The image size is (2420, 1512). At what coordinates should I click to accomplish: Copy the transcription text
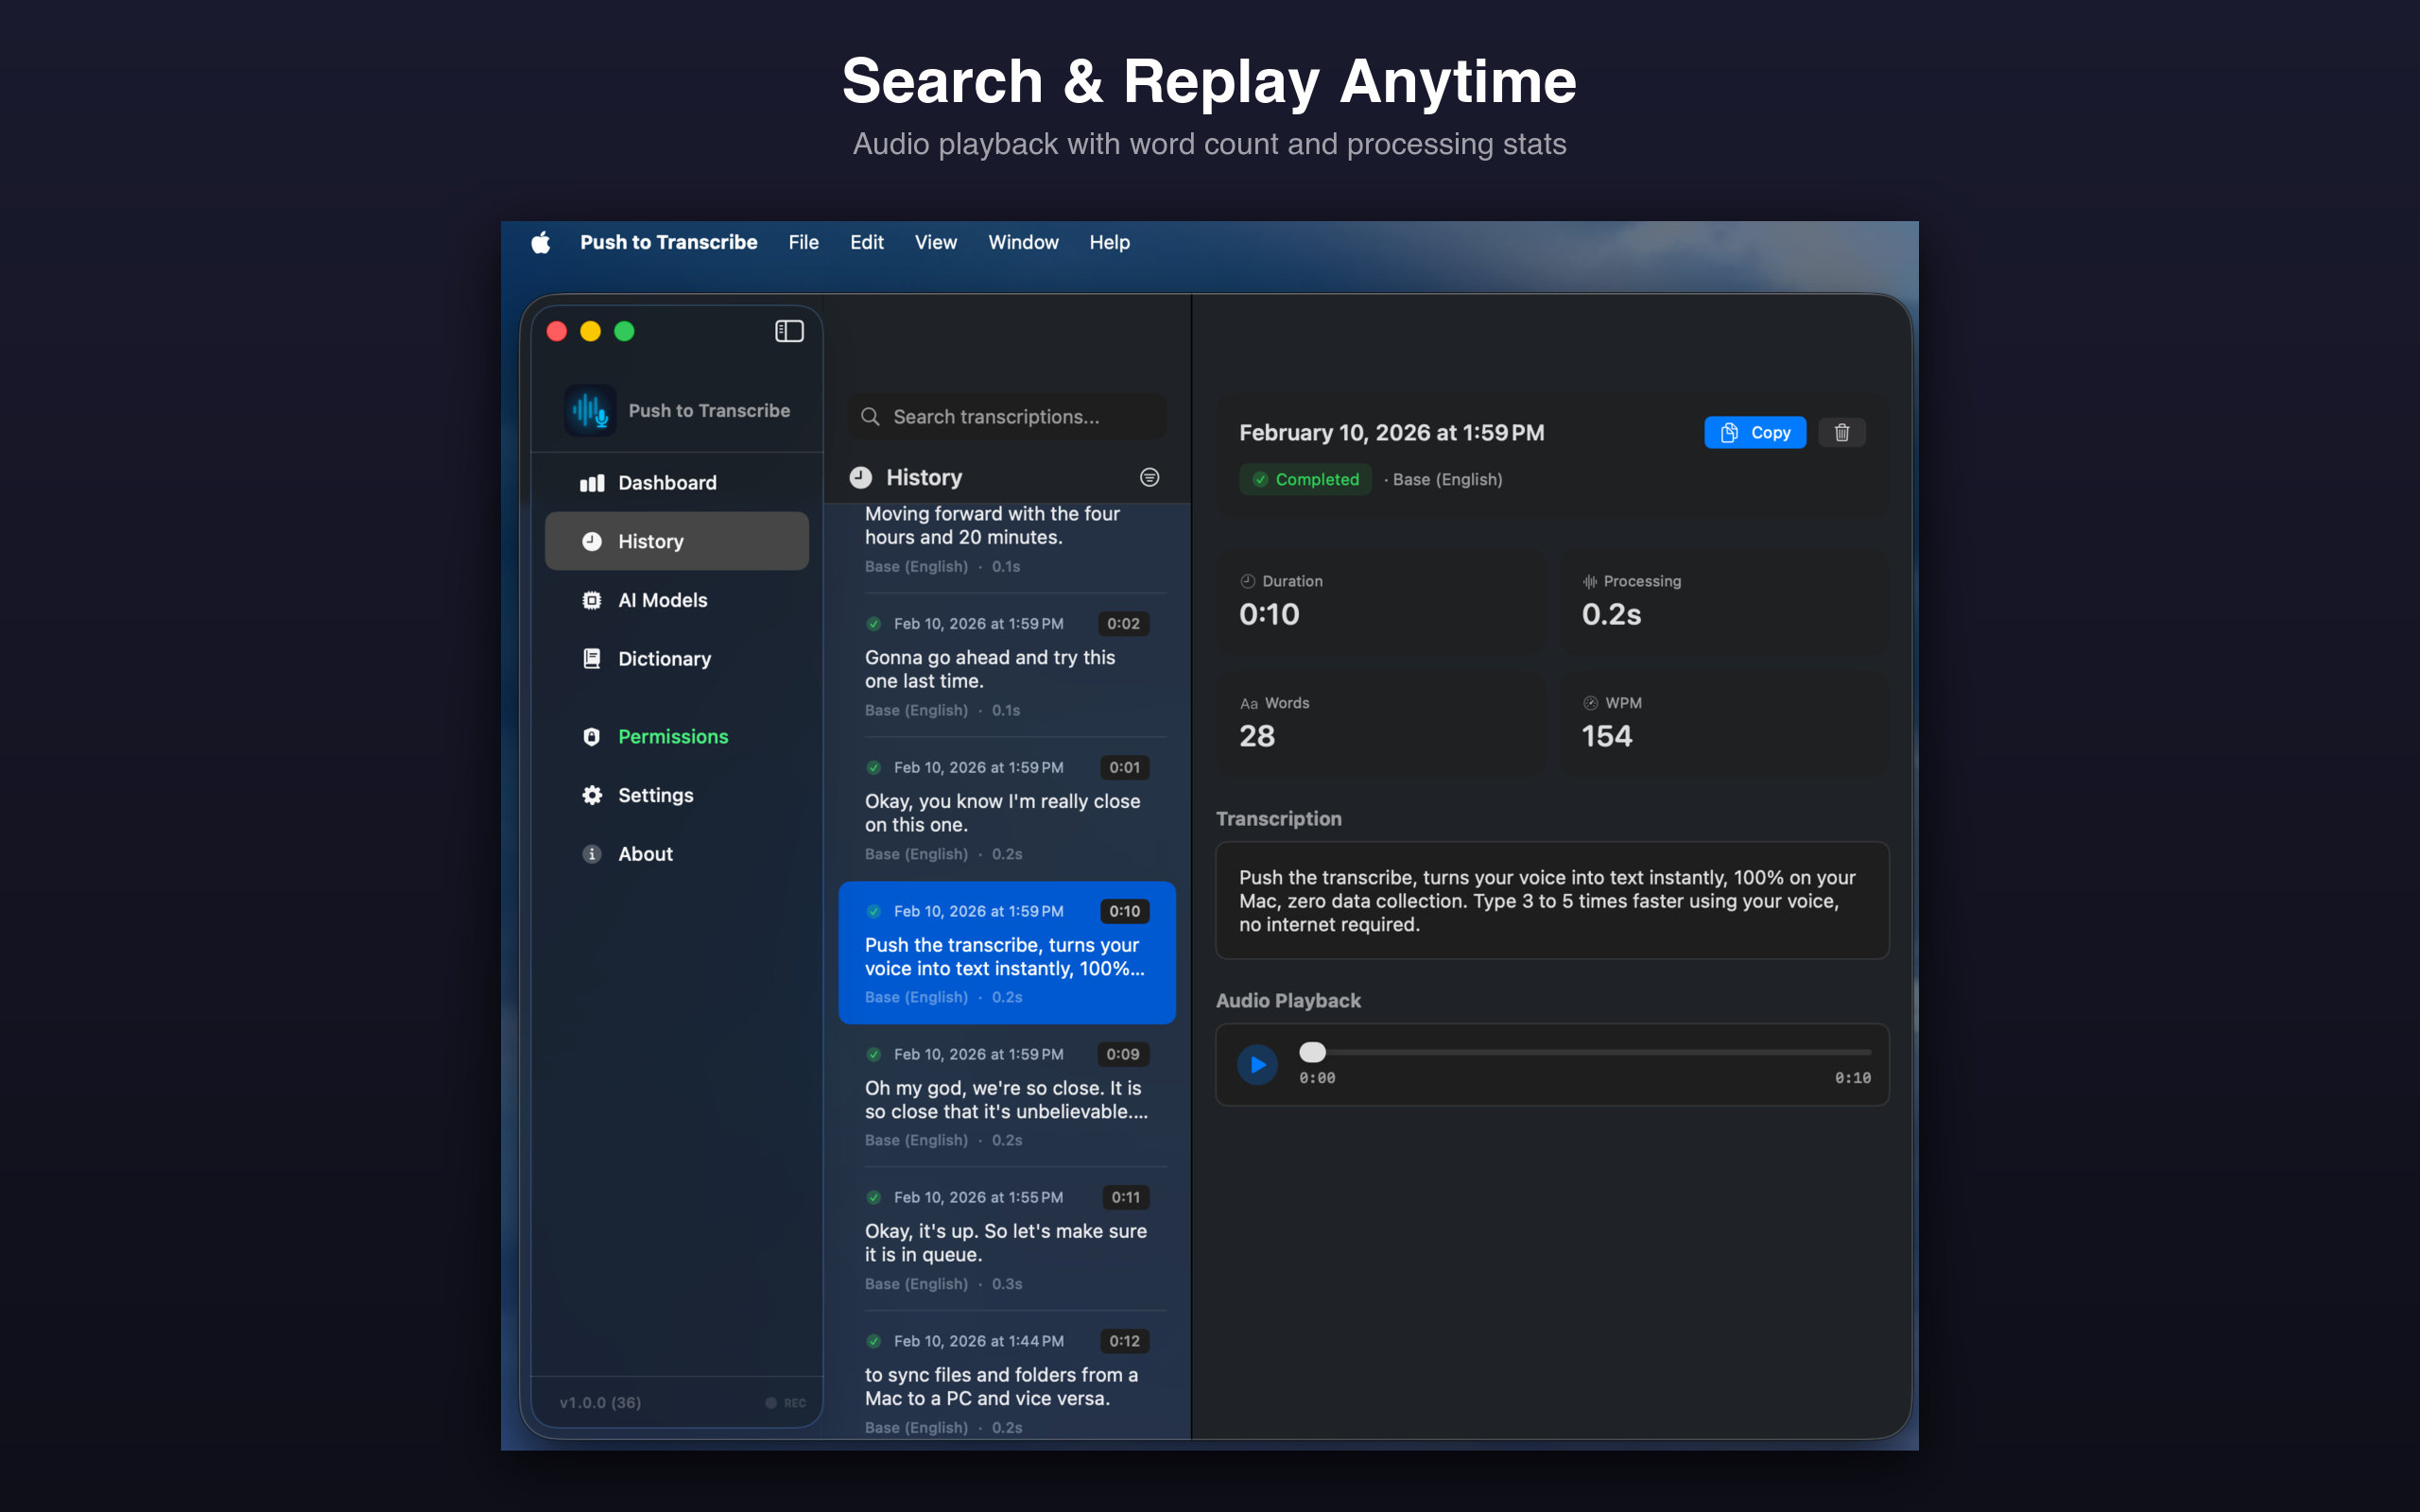click(1755, 432)
